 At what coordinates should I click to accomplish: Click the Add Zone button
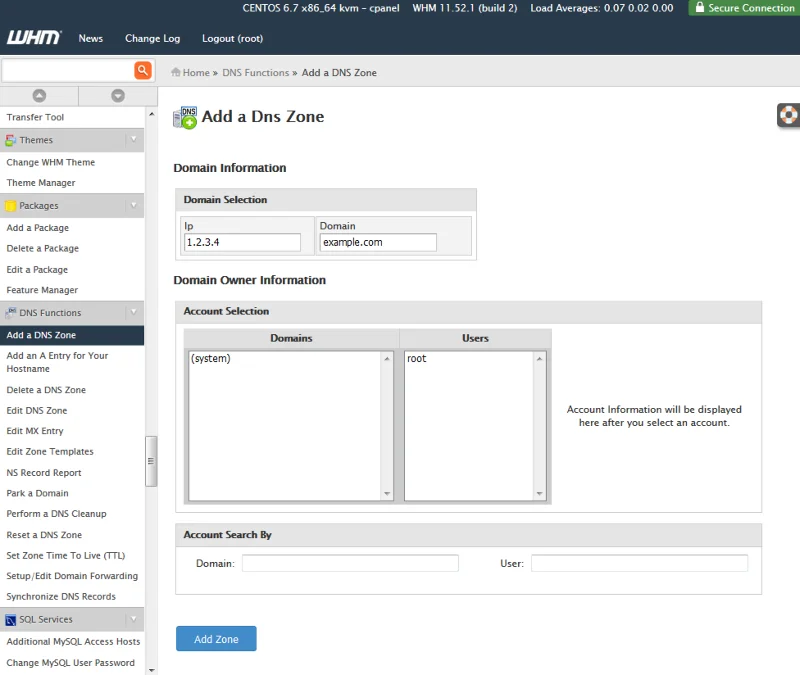(216, 639)
